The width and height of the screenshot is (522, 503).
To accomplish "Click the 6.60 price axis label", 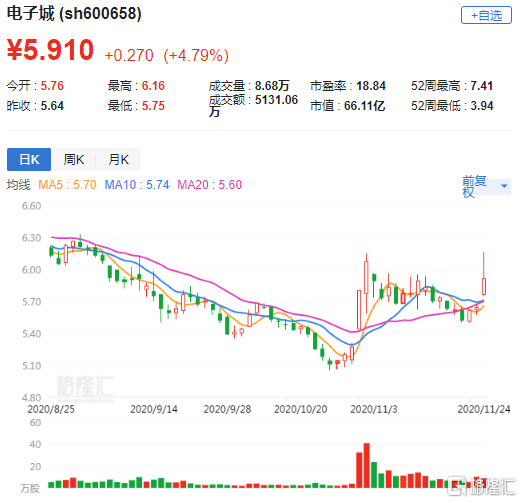I will (32, 206).
